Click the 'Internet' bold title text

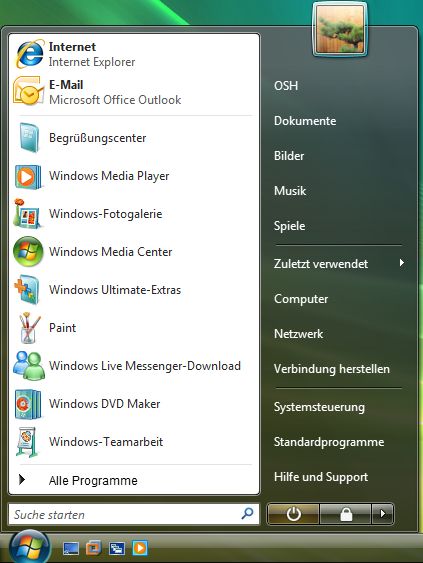pos(72,47)
